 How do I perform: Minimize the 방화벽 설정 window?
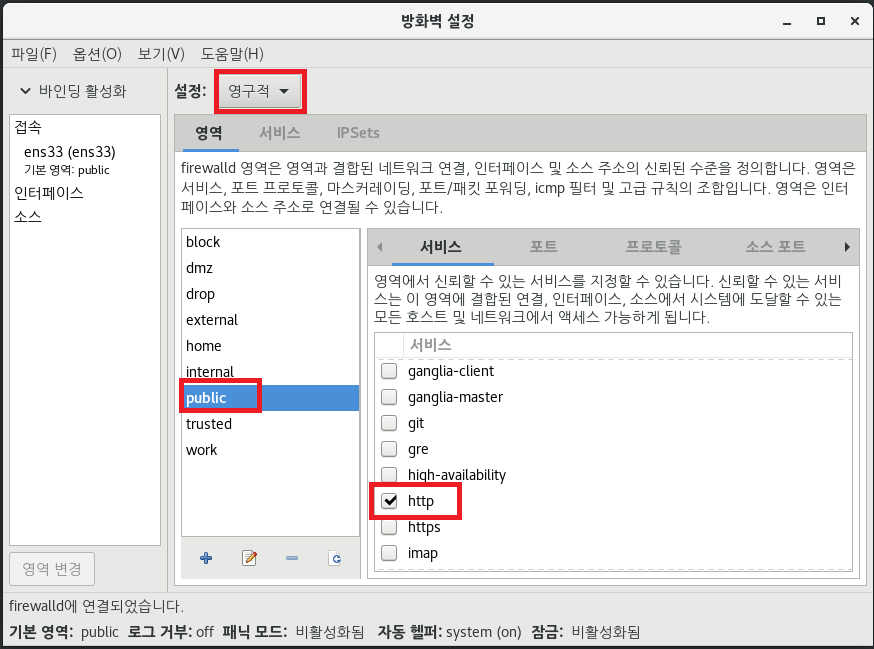(787, 22)
